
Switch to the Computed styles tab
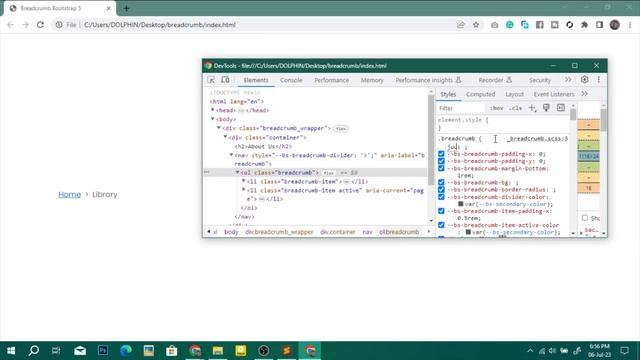[x=480, y=94]
